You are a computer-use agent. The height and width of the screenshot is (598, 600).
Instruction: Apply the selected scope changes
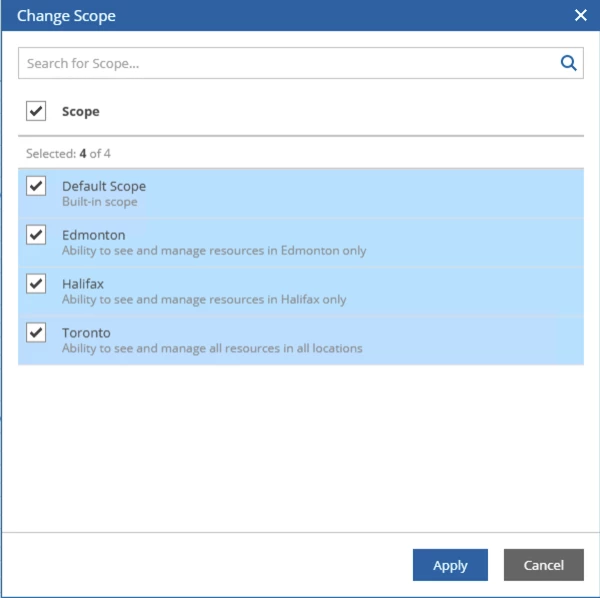point(450,565)
